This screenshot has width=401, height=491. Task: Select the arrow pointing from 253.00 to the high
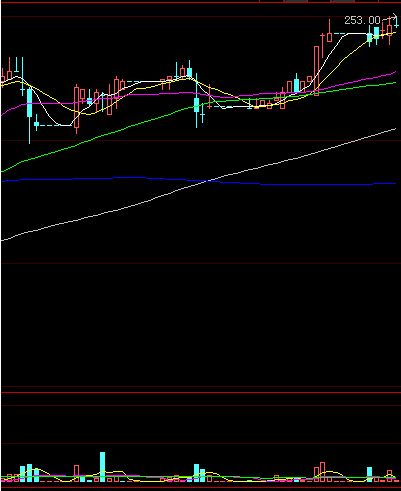click(388, 19)
